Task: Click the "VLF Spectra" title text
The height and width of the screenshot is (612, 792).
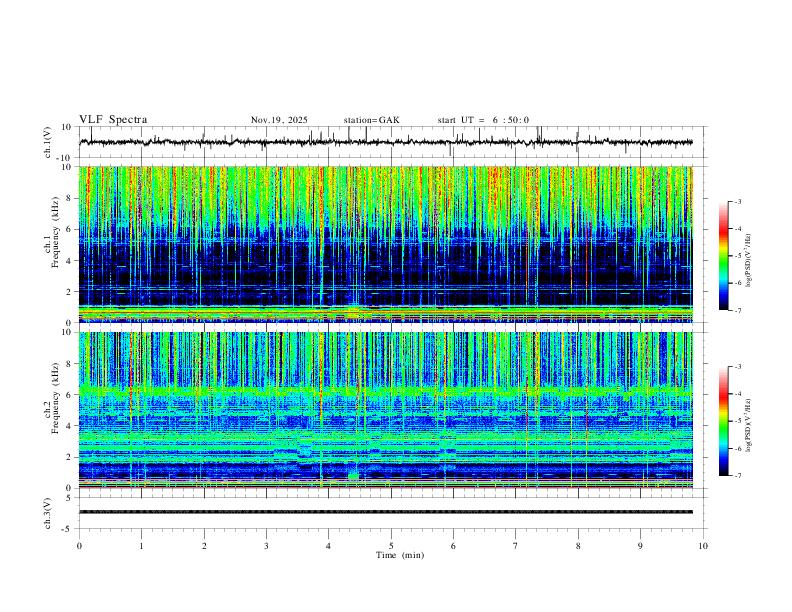Action: pos(113,120)
